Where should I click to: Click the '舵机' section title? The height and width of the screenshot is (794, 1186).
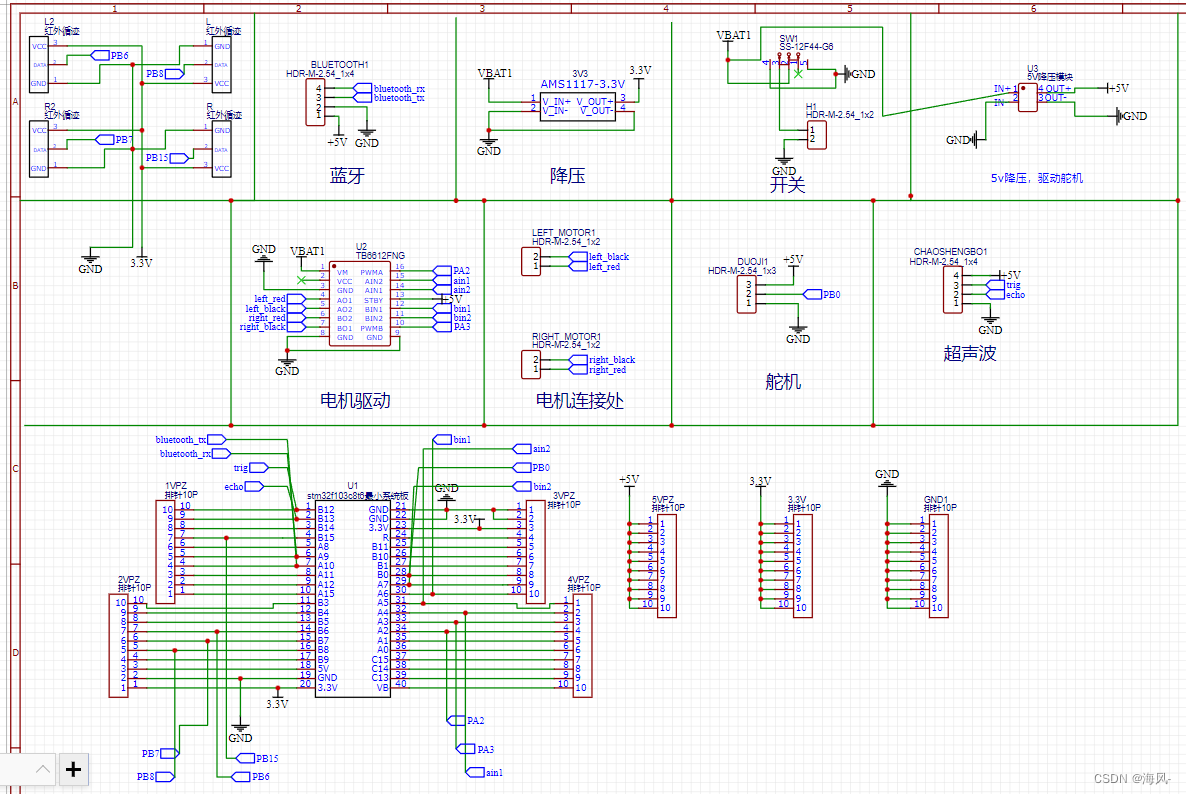[x=783, y=382]
